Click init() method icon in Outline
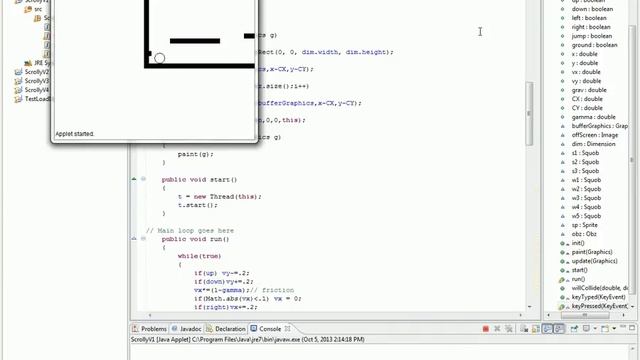This screenshot has height=360, width=640. (x=562, y=243)
